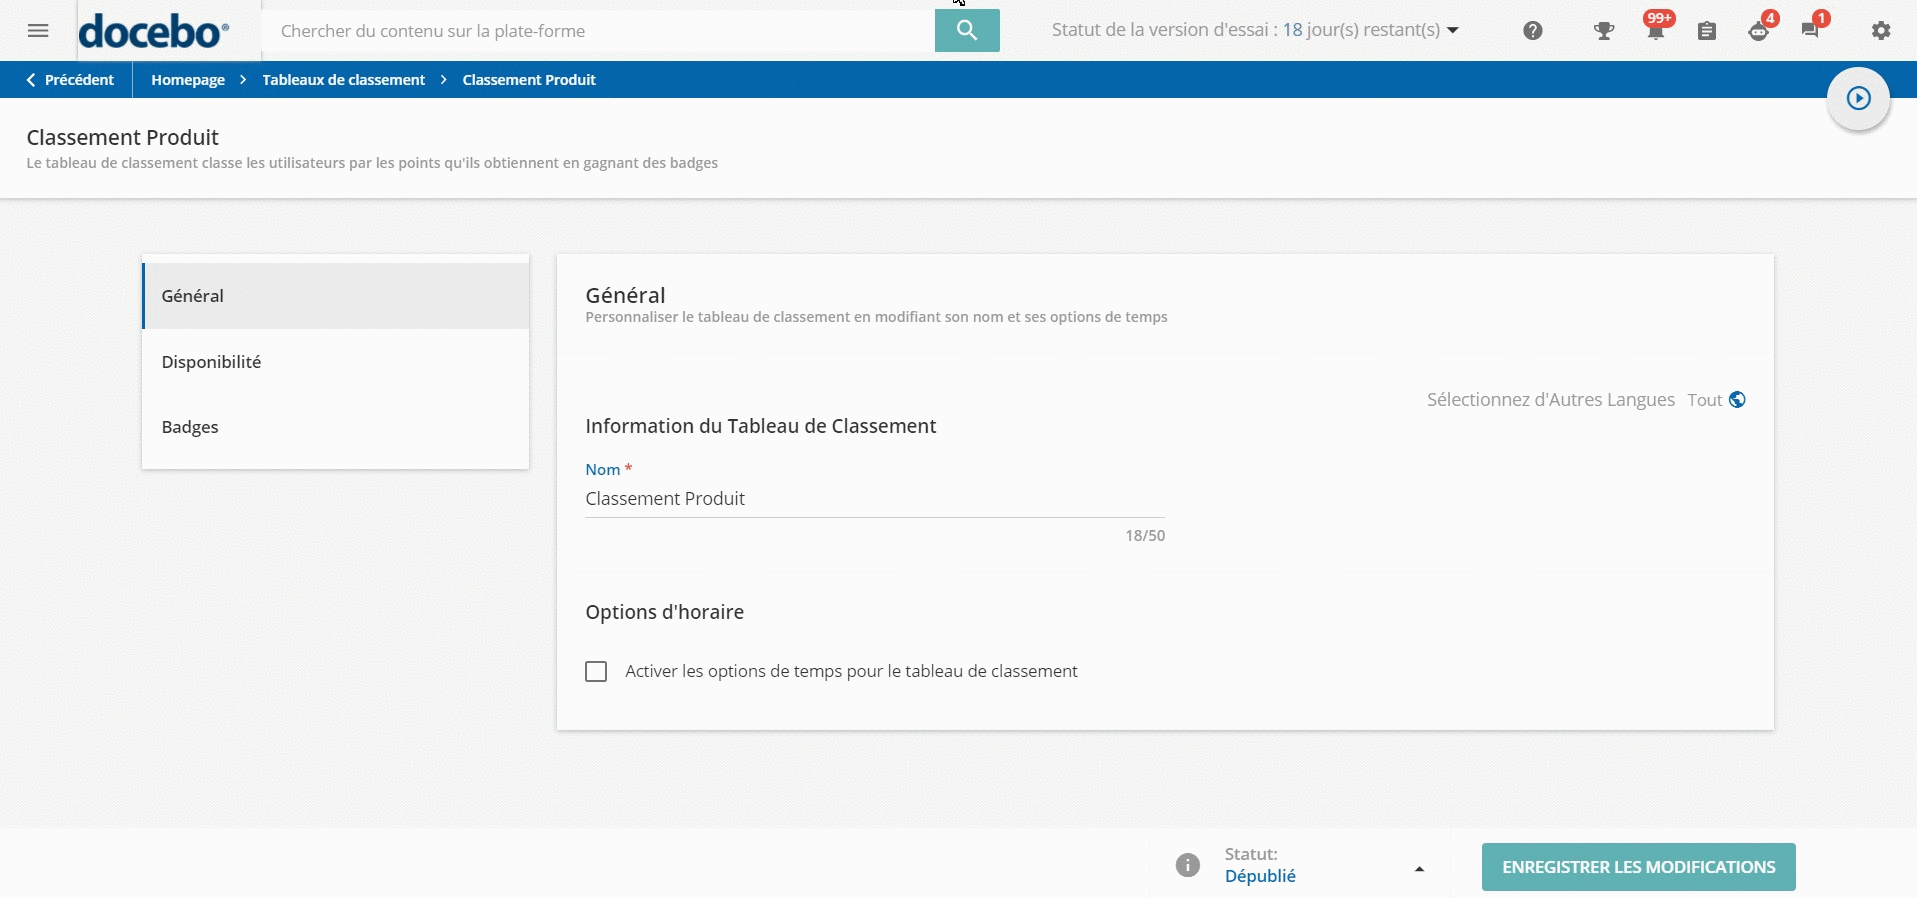The height and width of the screenshot is (898, 1917).
Task: Navigate to Tableaux de classement breadcrumb
Action: 343,80
